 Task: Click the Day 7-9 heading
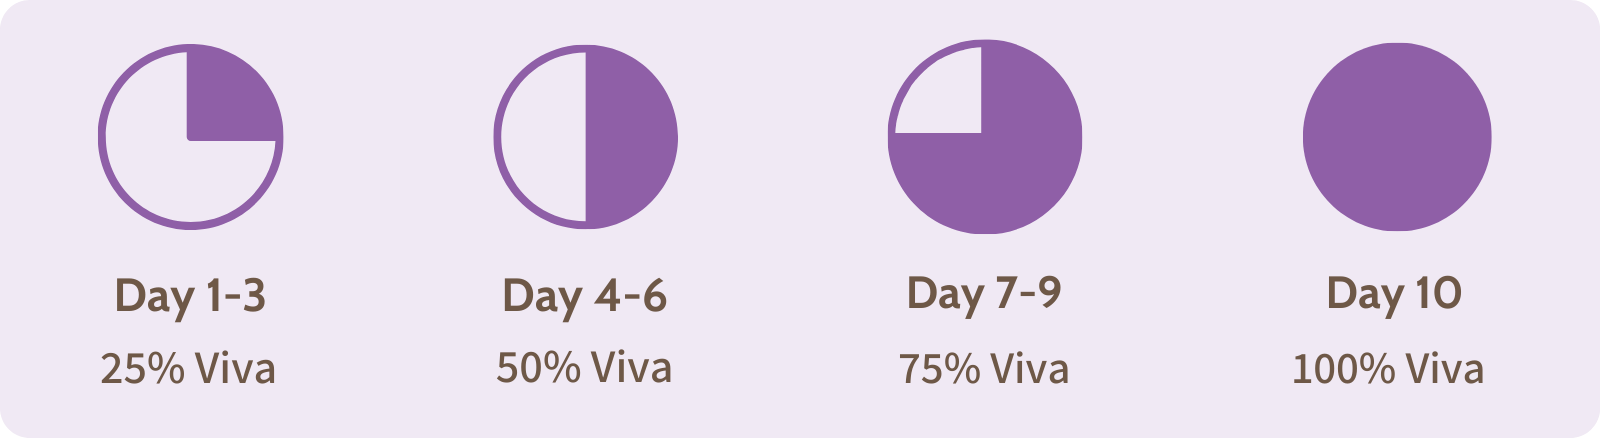984,293
